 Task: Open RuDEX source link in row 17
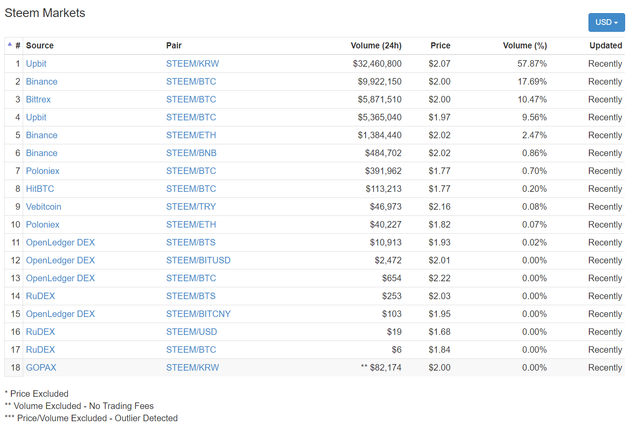pyautogui.click(x=40, y=350)
